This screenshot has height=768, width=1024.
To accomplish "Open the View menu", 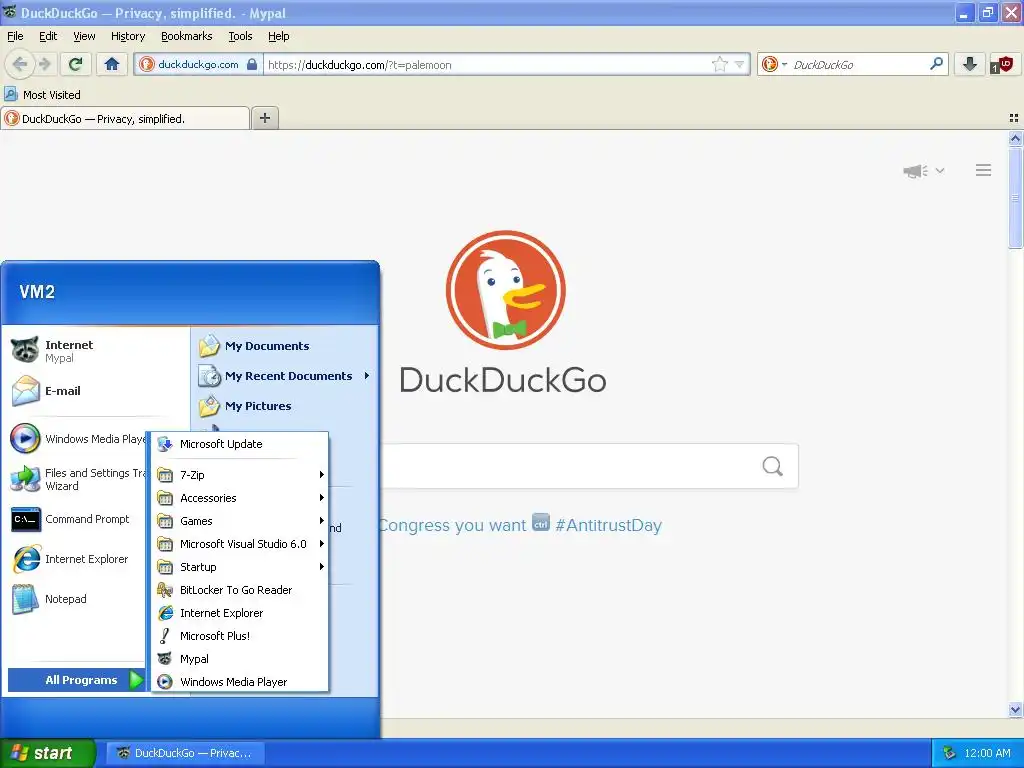I will pyautogui.click(x=84, y=36).
